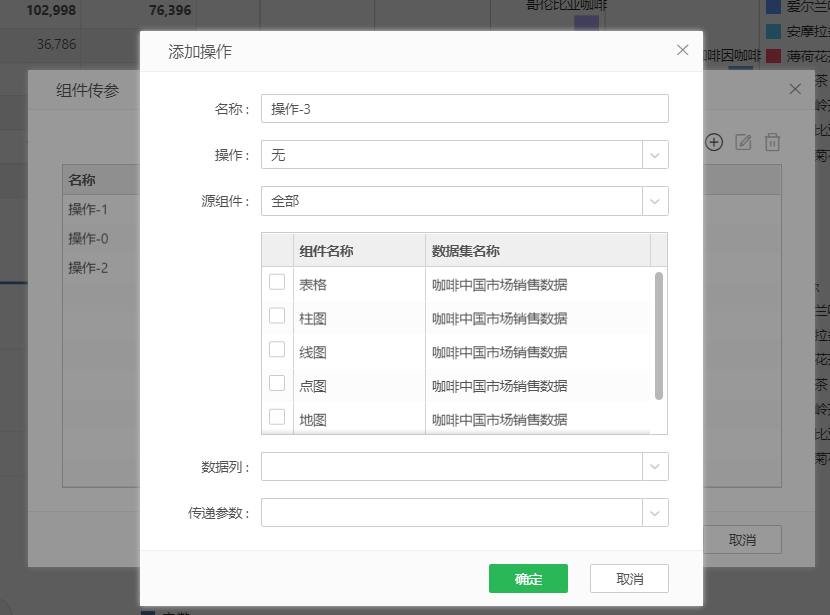Close the 添加操作 dialog
Viewport: 830px width, 615px height.
pyautogui.click(x=683, y=50)
